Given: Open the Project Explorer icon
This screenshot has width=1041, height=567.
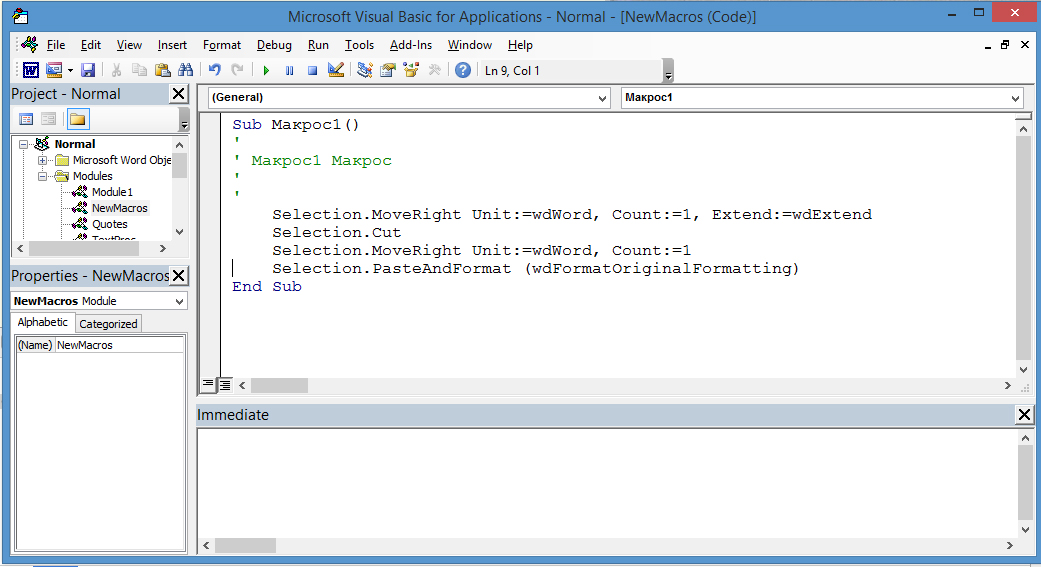Looking at the screenshot, I should tap(364, 70).
